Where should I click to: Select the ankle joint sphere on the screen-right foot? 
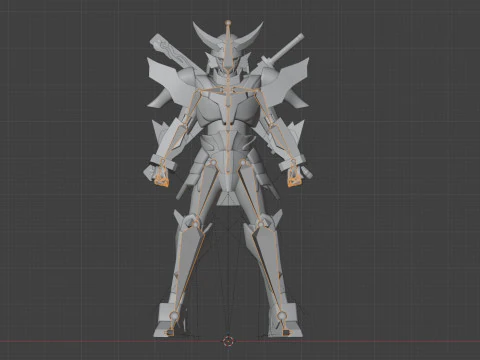(x=282, y=315)
